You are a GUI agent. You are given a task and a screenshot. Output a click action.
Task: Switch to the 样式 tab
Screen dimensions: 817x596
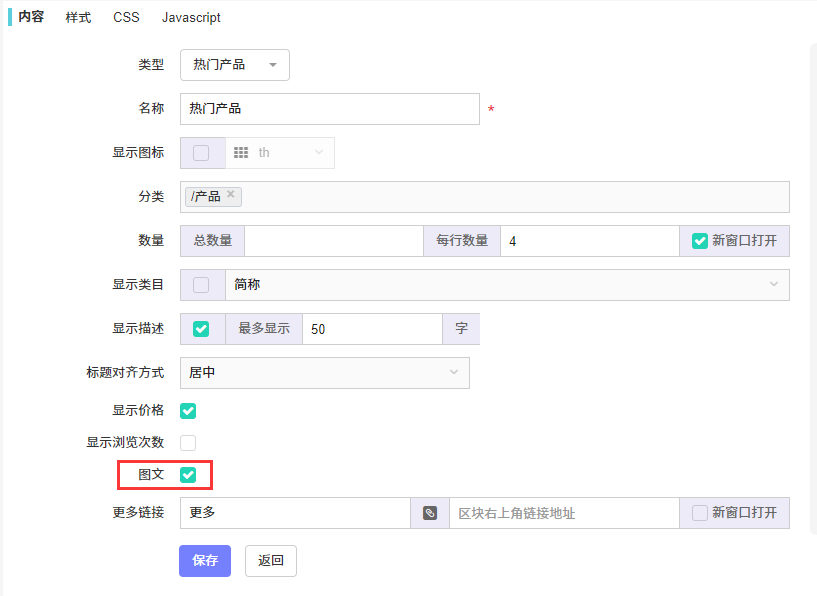[78, 17]
